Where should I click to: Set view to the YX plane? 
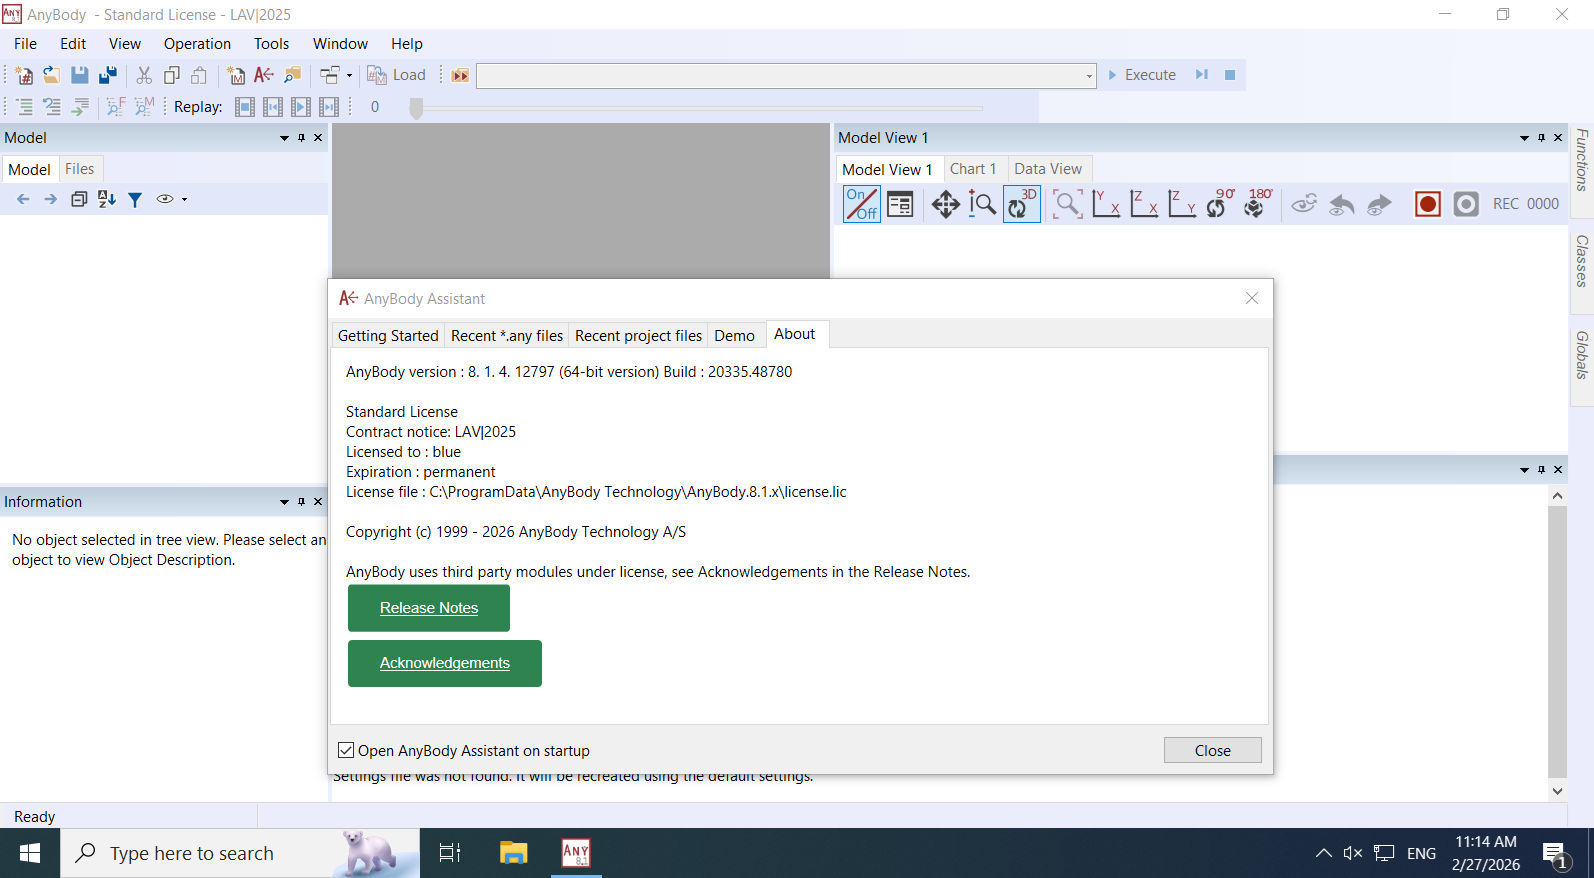coord(1105,204)
